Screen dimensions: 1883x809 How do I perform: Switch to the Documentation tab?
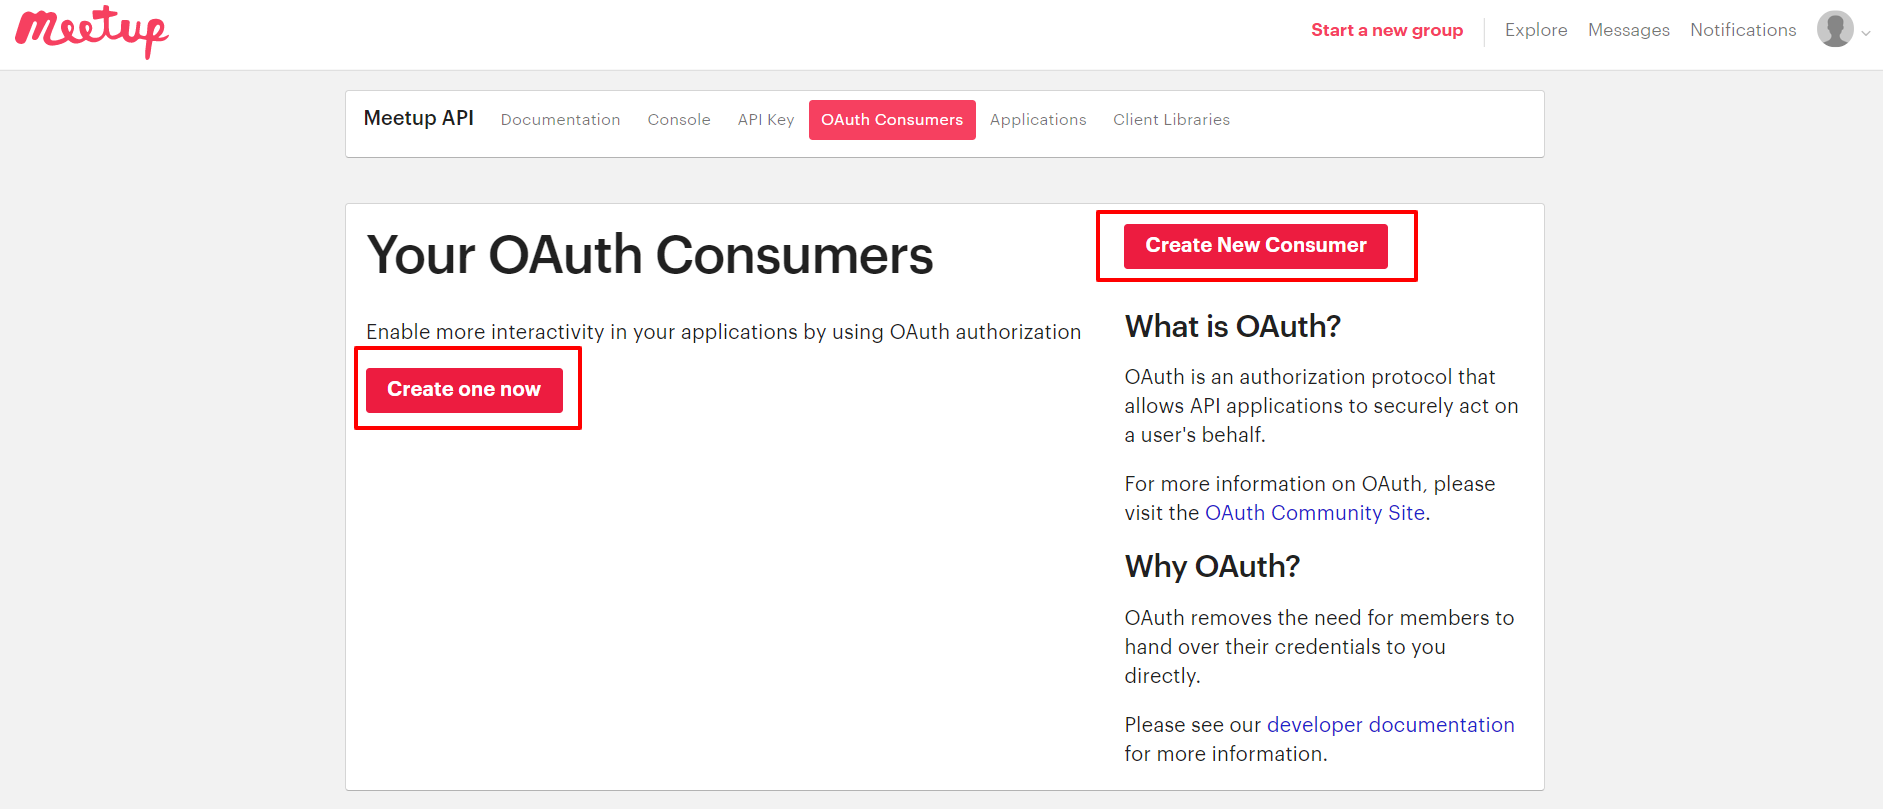coord(561,120)
